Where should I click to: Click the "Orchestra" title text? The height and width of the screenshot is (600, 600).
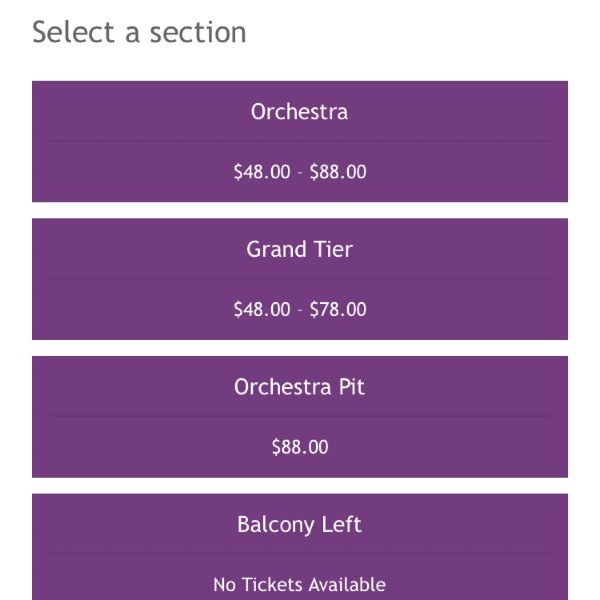coord(300,112)
